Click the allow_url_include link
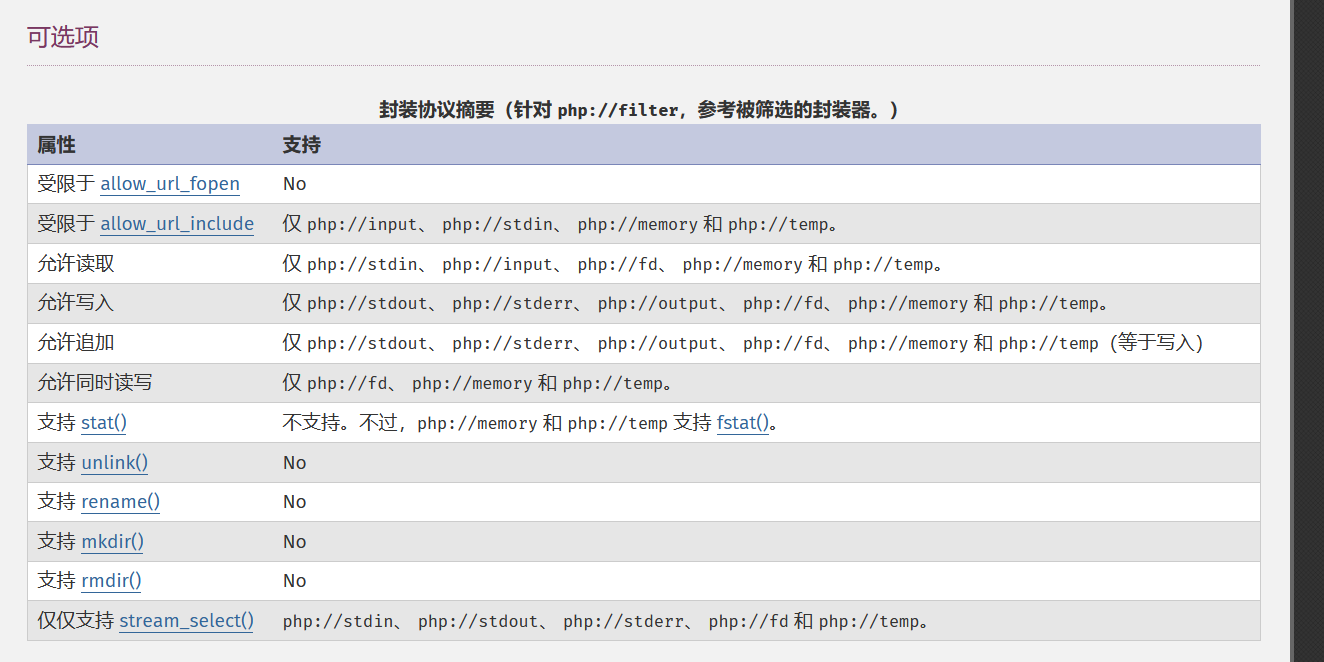This screenshot has width=1324, height=662. pyautogui.click(x=177, y=224)
